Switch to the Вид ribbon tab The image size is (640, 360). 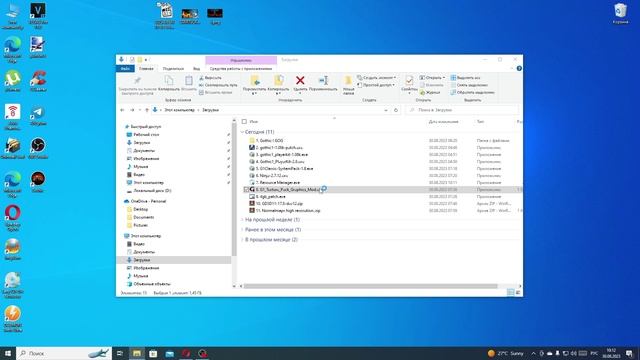(x=197, y=69)
